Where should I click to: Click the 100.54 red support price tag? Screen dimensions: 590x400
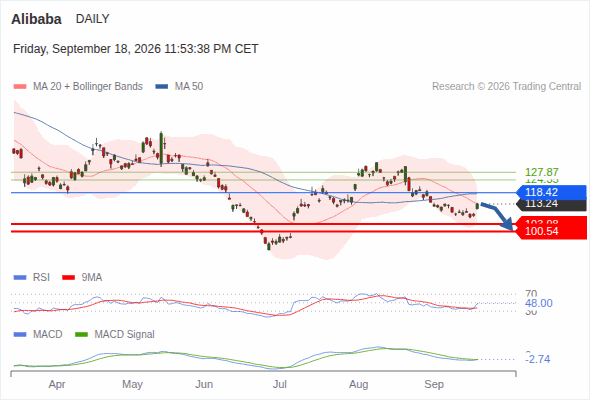[x=552, y=231]
